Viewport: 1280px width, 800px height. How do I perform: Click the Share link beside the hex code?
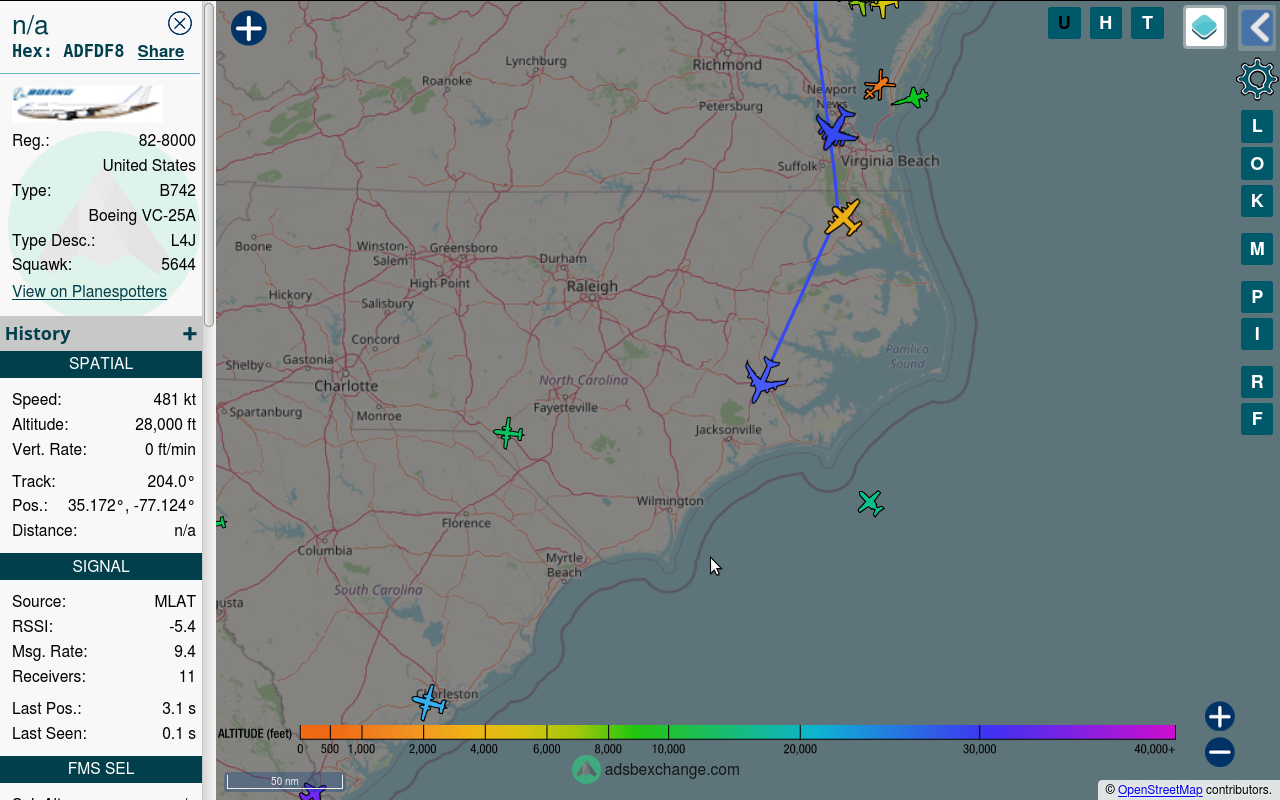click(161, 51)
